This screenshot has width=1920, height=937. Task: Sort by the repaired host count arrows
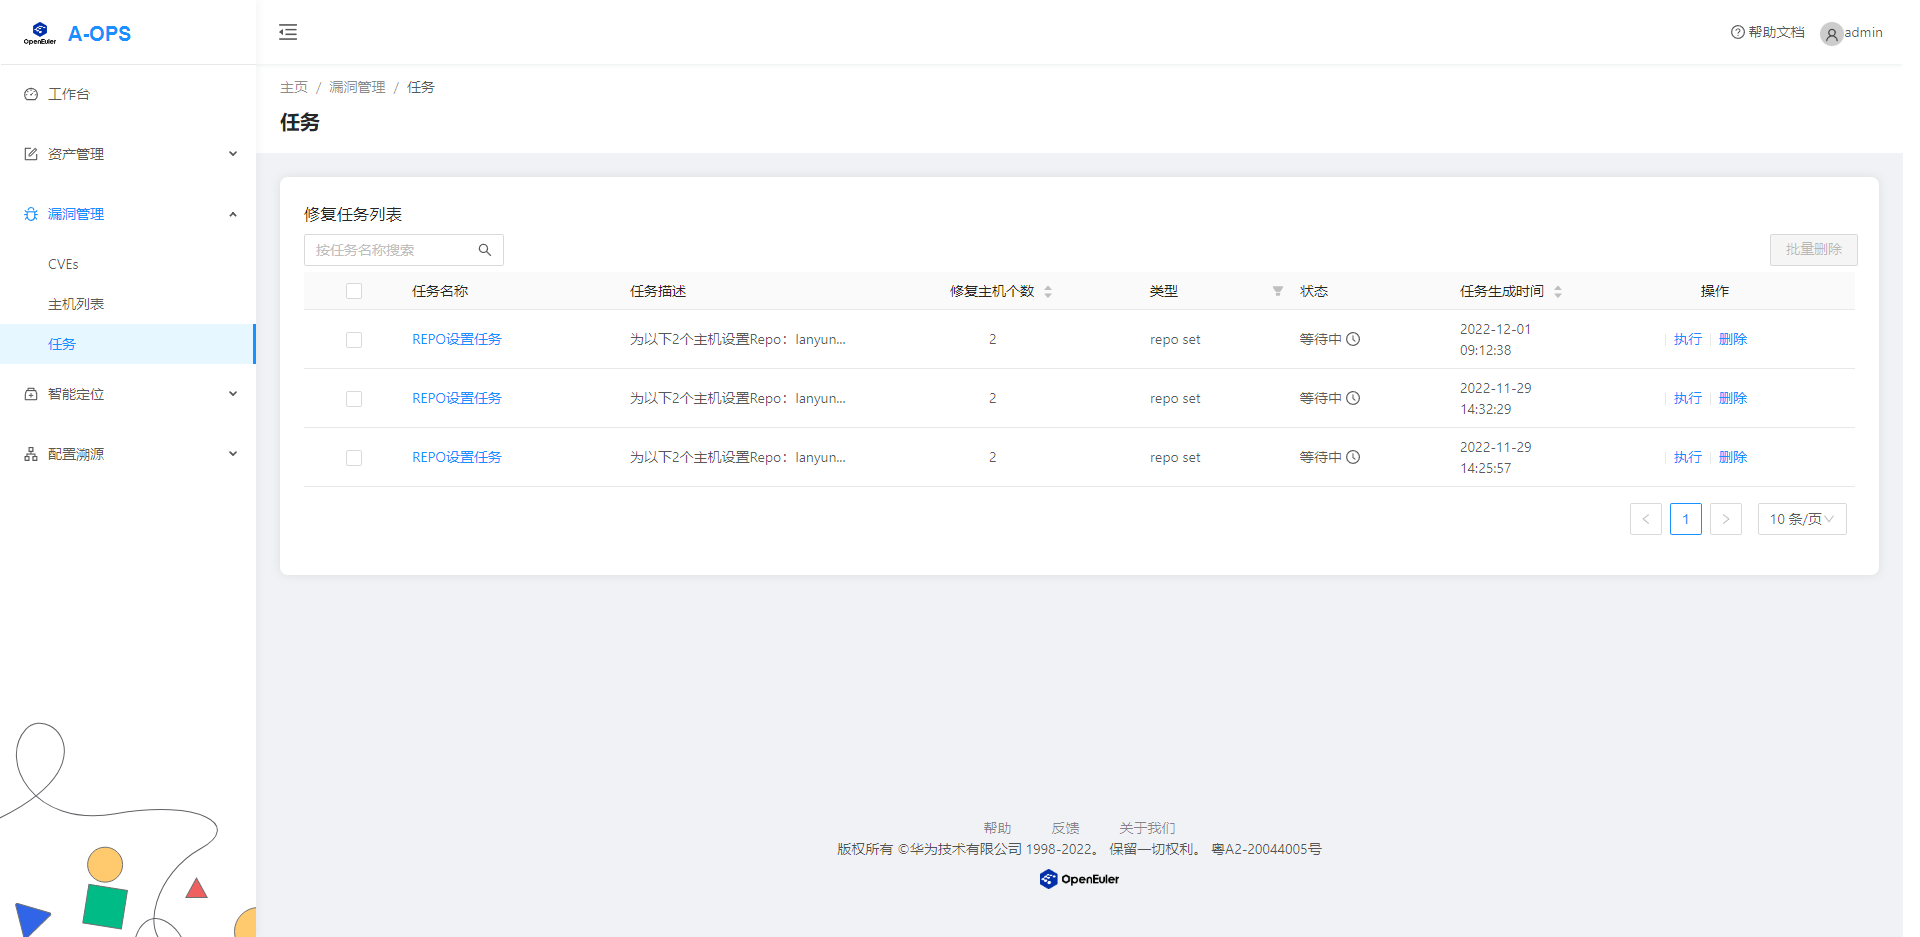1048,292
